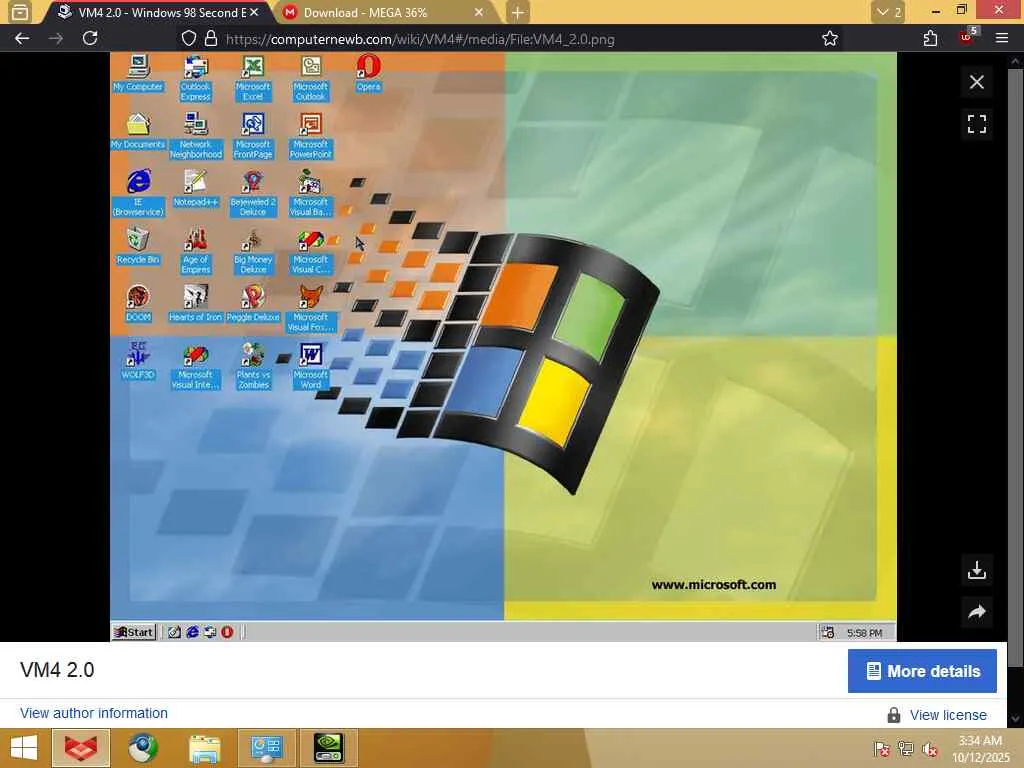Image resolution: width=1024 pixels, height=768 pixels.
Task: Click the page vertical scrollbar
Action: pos(1015,366)
